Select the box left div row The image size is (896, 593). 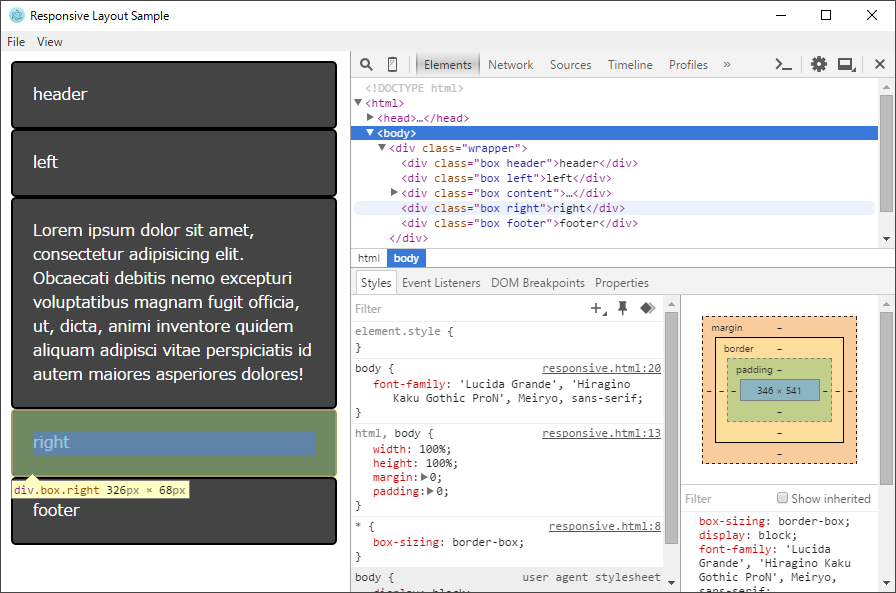click(x=506, y=178)
